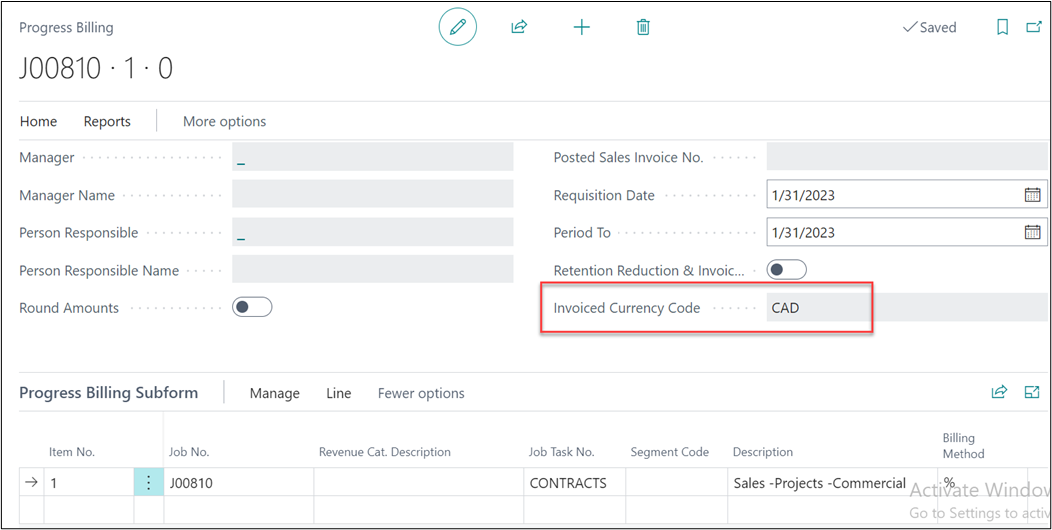Expand subform to full screen icon
1052x530 pixels.
point(1032,392)
